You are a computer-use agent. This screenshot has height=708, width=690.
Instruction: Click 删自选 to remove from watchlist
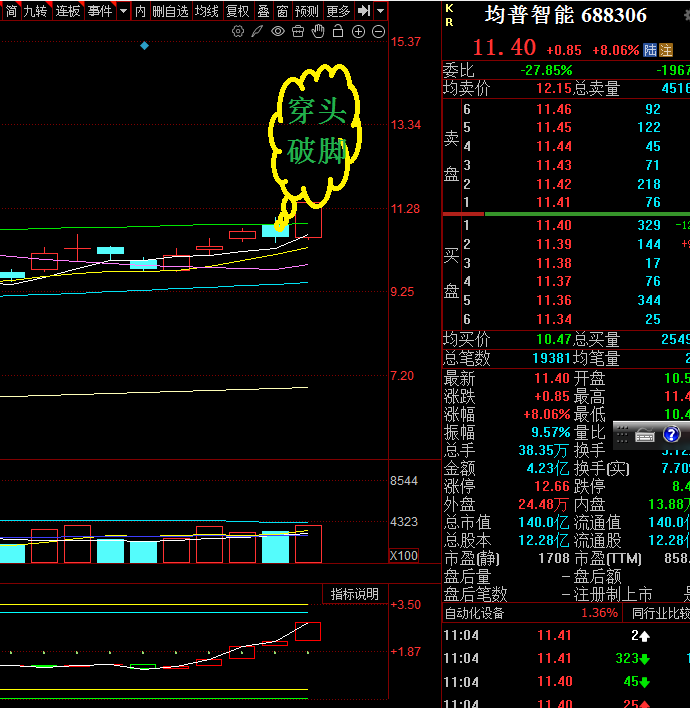[x=170, y=11]
